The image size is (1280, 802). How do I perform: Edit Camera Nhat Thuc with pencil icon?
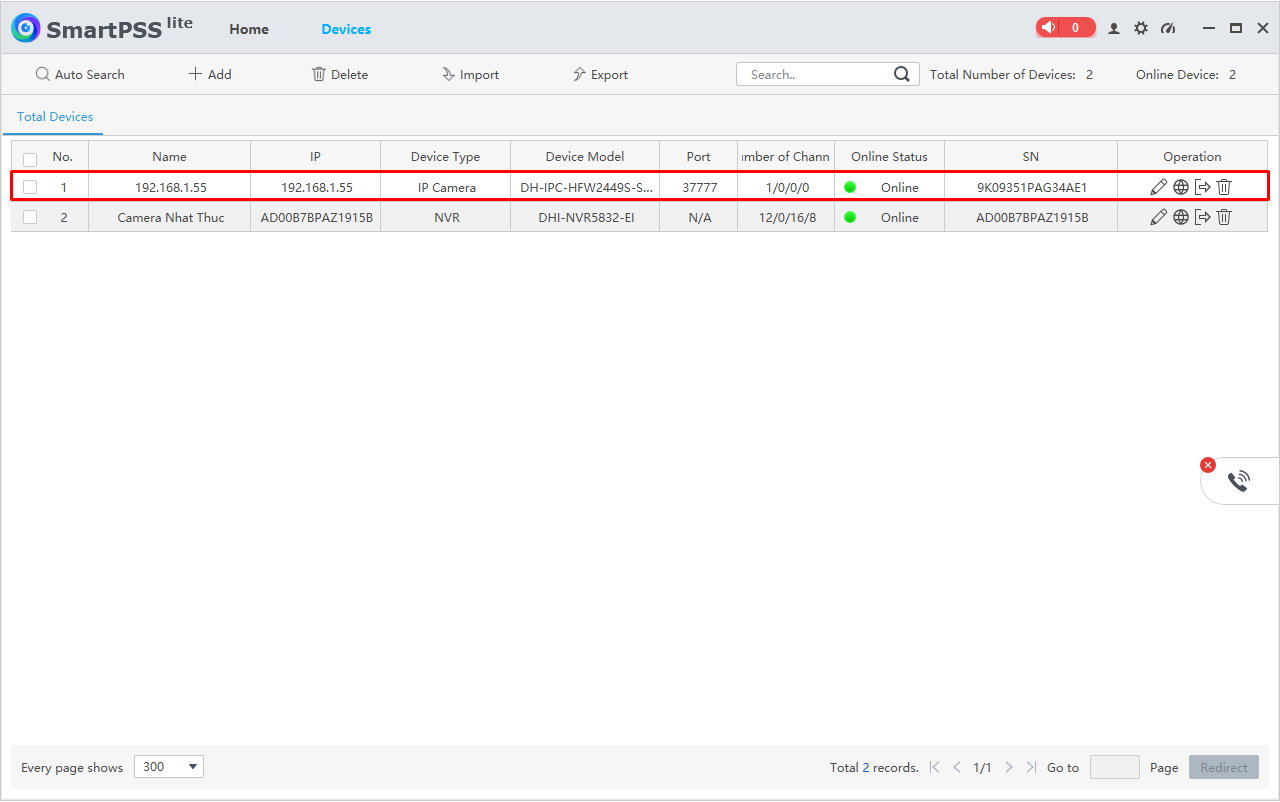(1159, 217)
